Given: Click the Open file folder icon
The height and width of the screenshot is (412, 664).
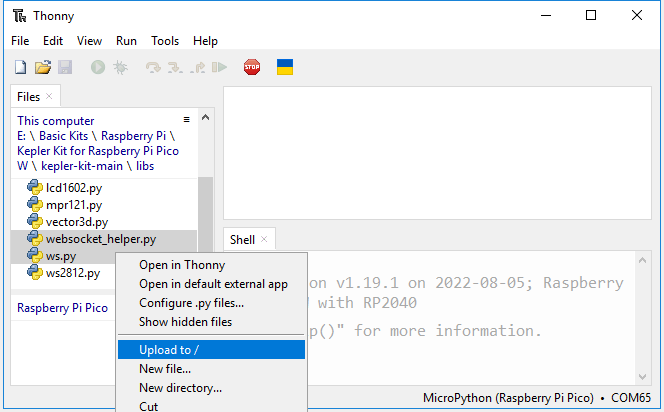Looking at the screenshot, I should click(x=43, y=67).
